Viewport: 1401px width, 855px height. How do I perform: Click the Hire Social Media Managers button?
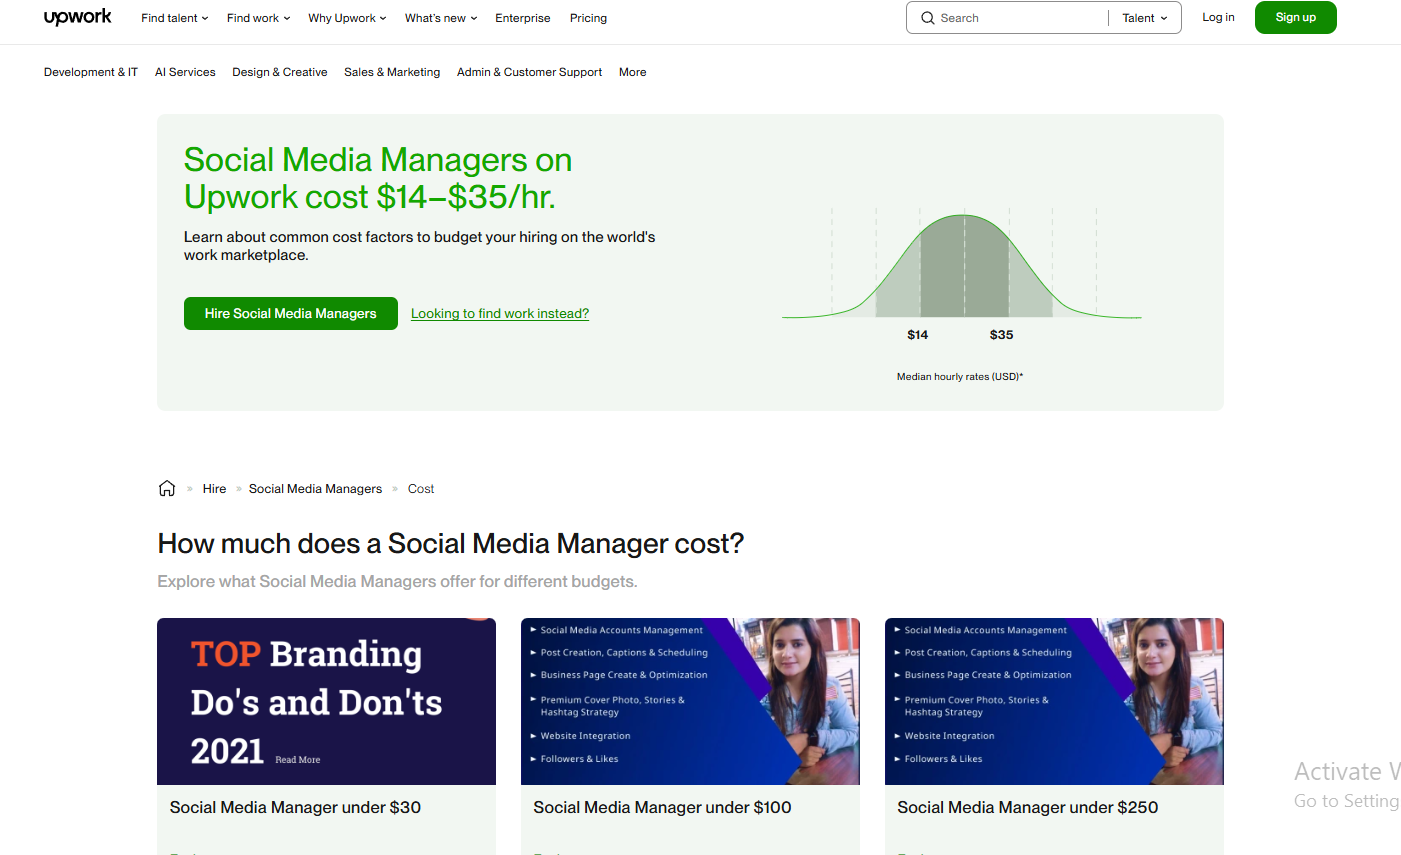[291, 313]
